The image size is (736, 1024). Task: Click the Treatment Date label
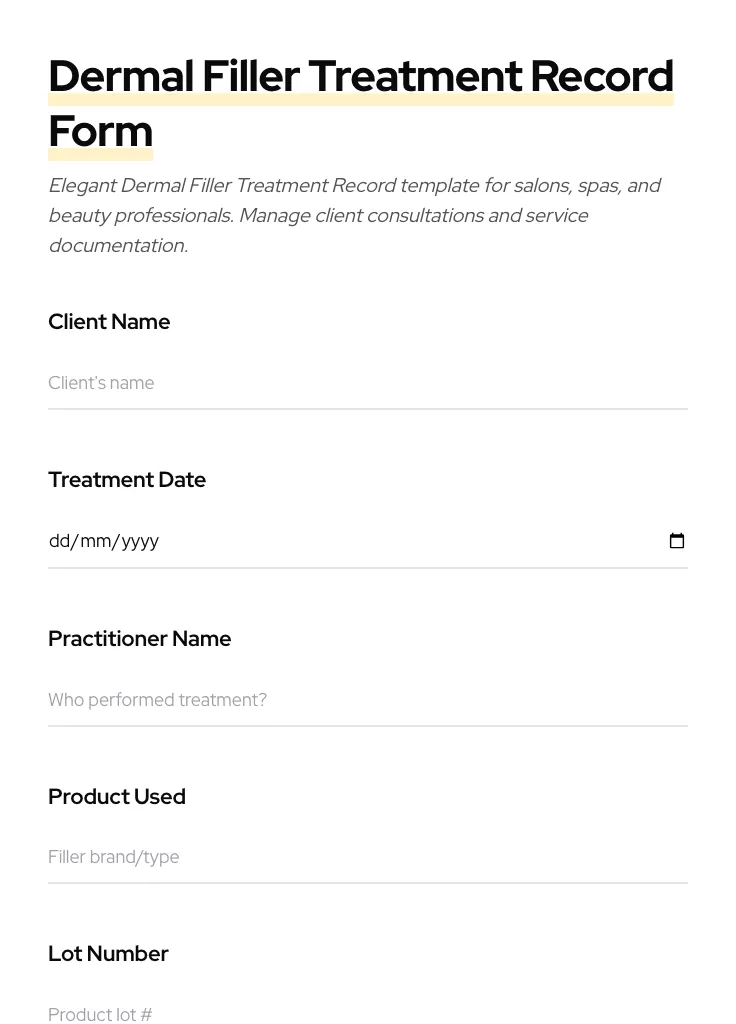(x=127, y=479)
